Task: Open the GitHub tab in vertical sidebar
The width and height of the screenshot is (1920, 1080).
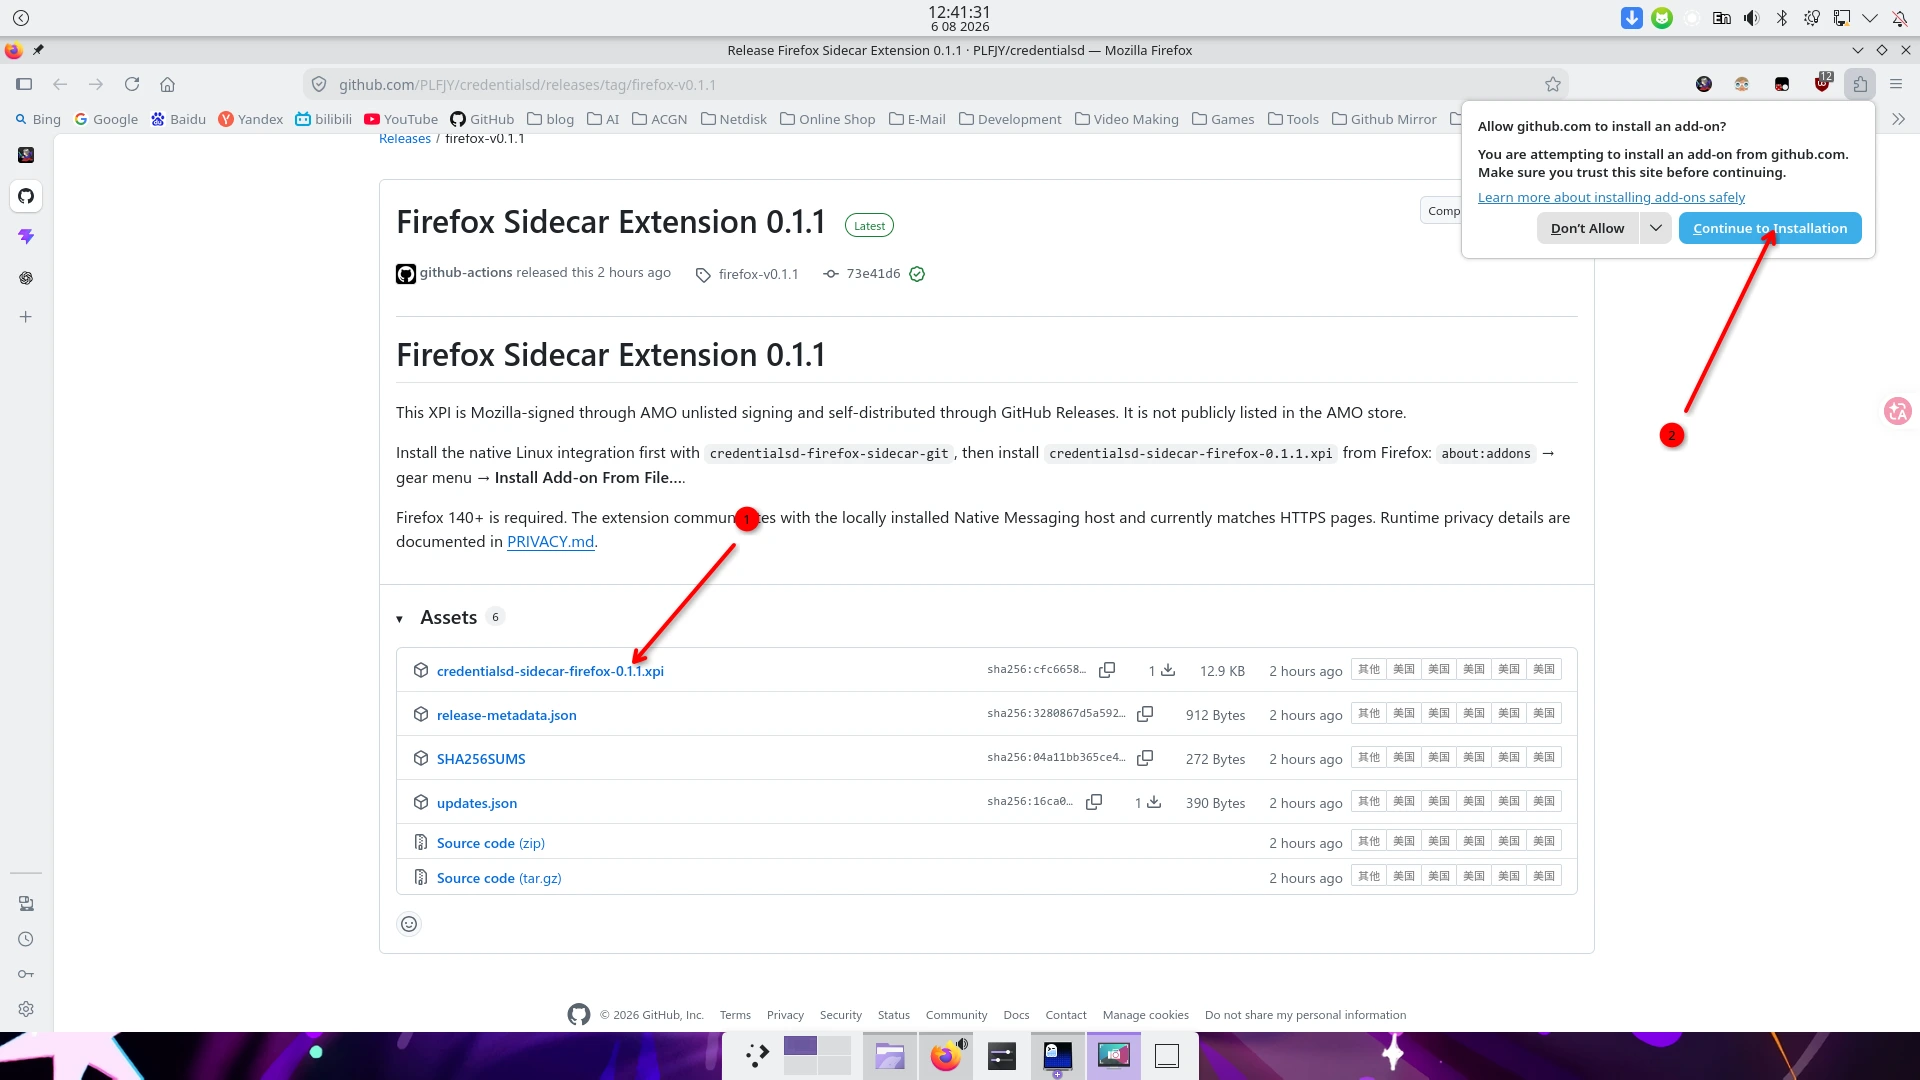Action: coord(26,196)
